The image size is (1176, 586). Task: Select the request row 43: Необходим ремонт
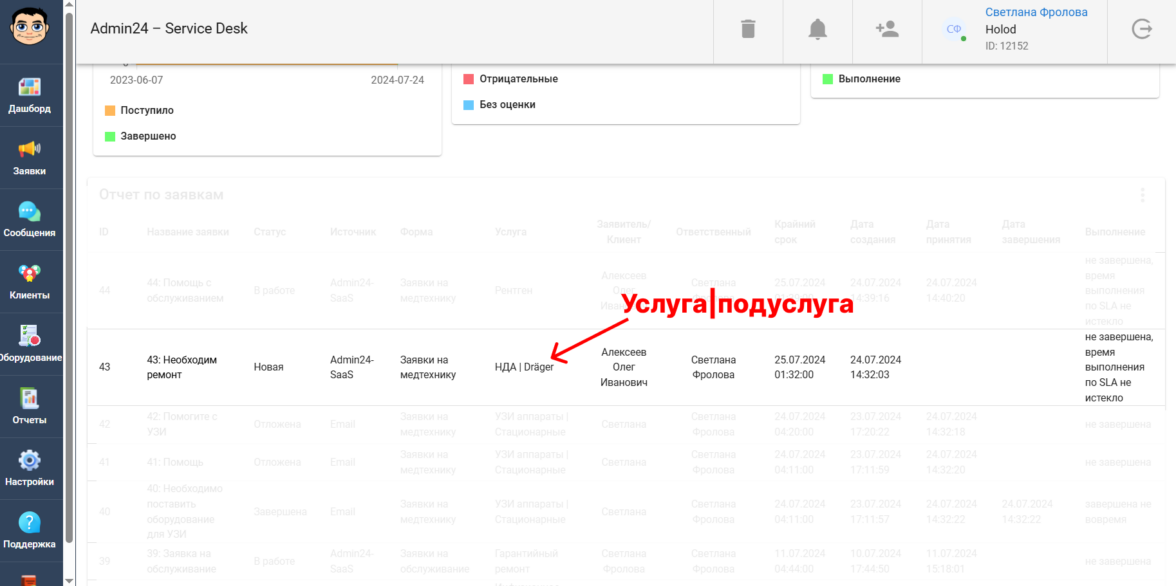[x=182, y=367]
